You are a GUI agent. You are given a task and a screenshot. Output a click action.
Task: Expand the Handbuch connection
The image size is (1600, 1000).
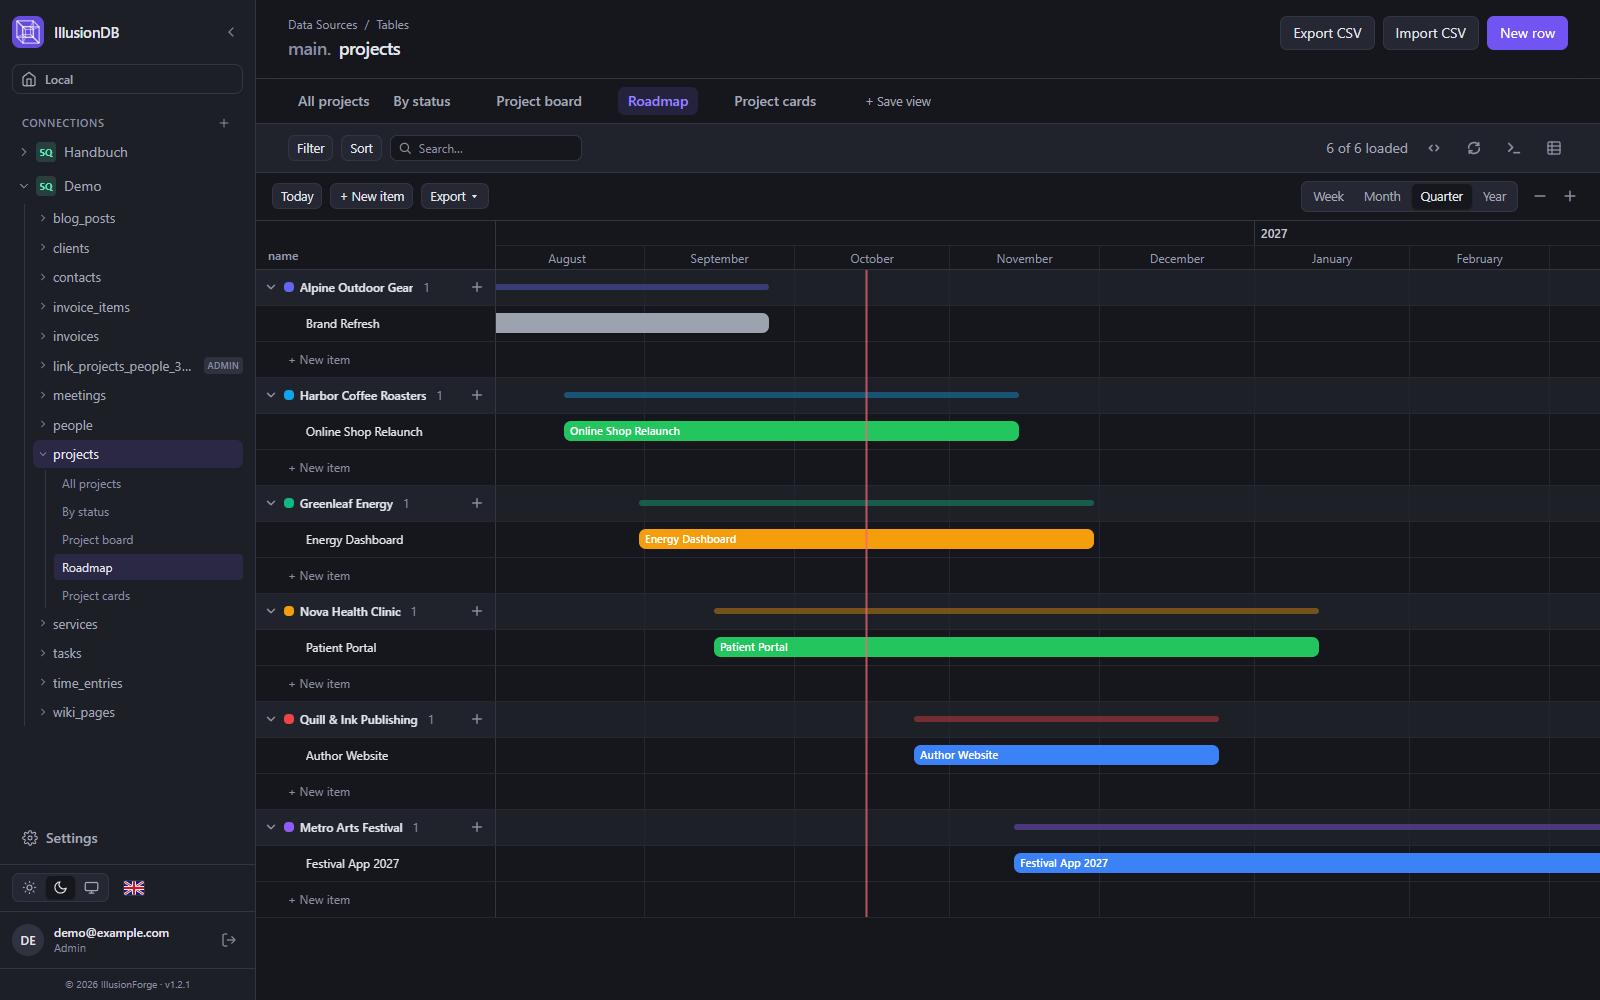(x=24, y=152)
